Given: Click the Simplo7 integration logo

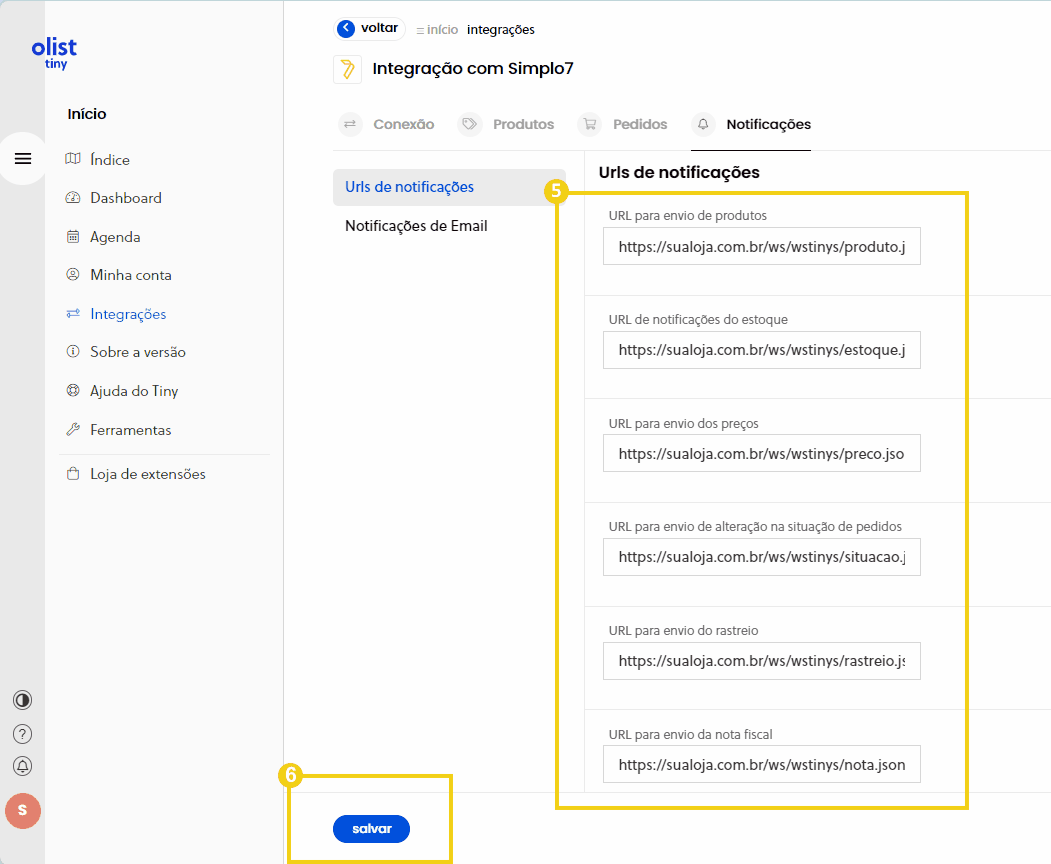Looking at the screenshot, I should coord(347,69).
